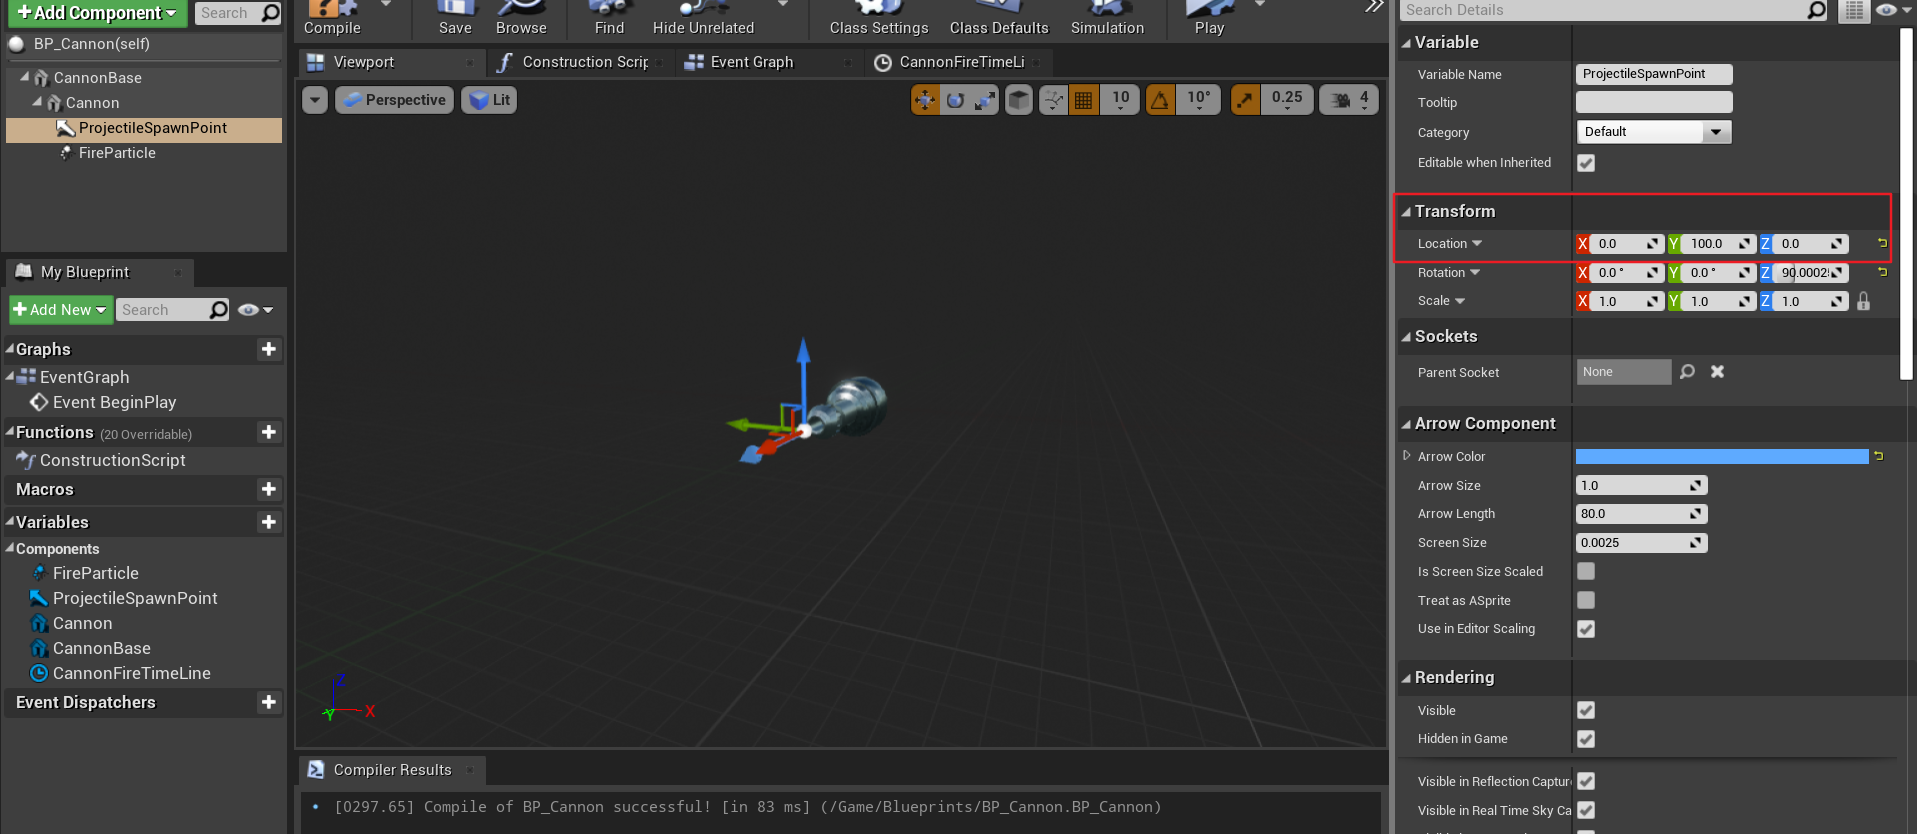Compile the blueprint
1917x834 pixels.
pos(332,18)
